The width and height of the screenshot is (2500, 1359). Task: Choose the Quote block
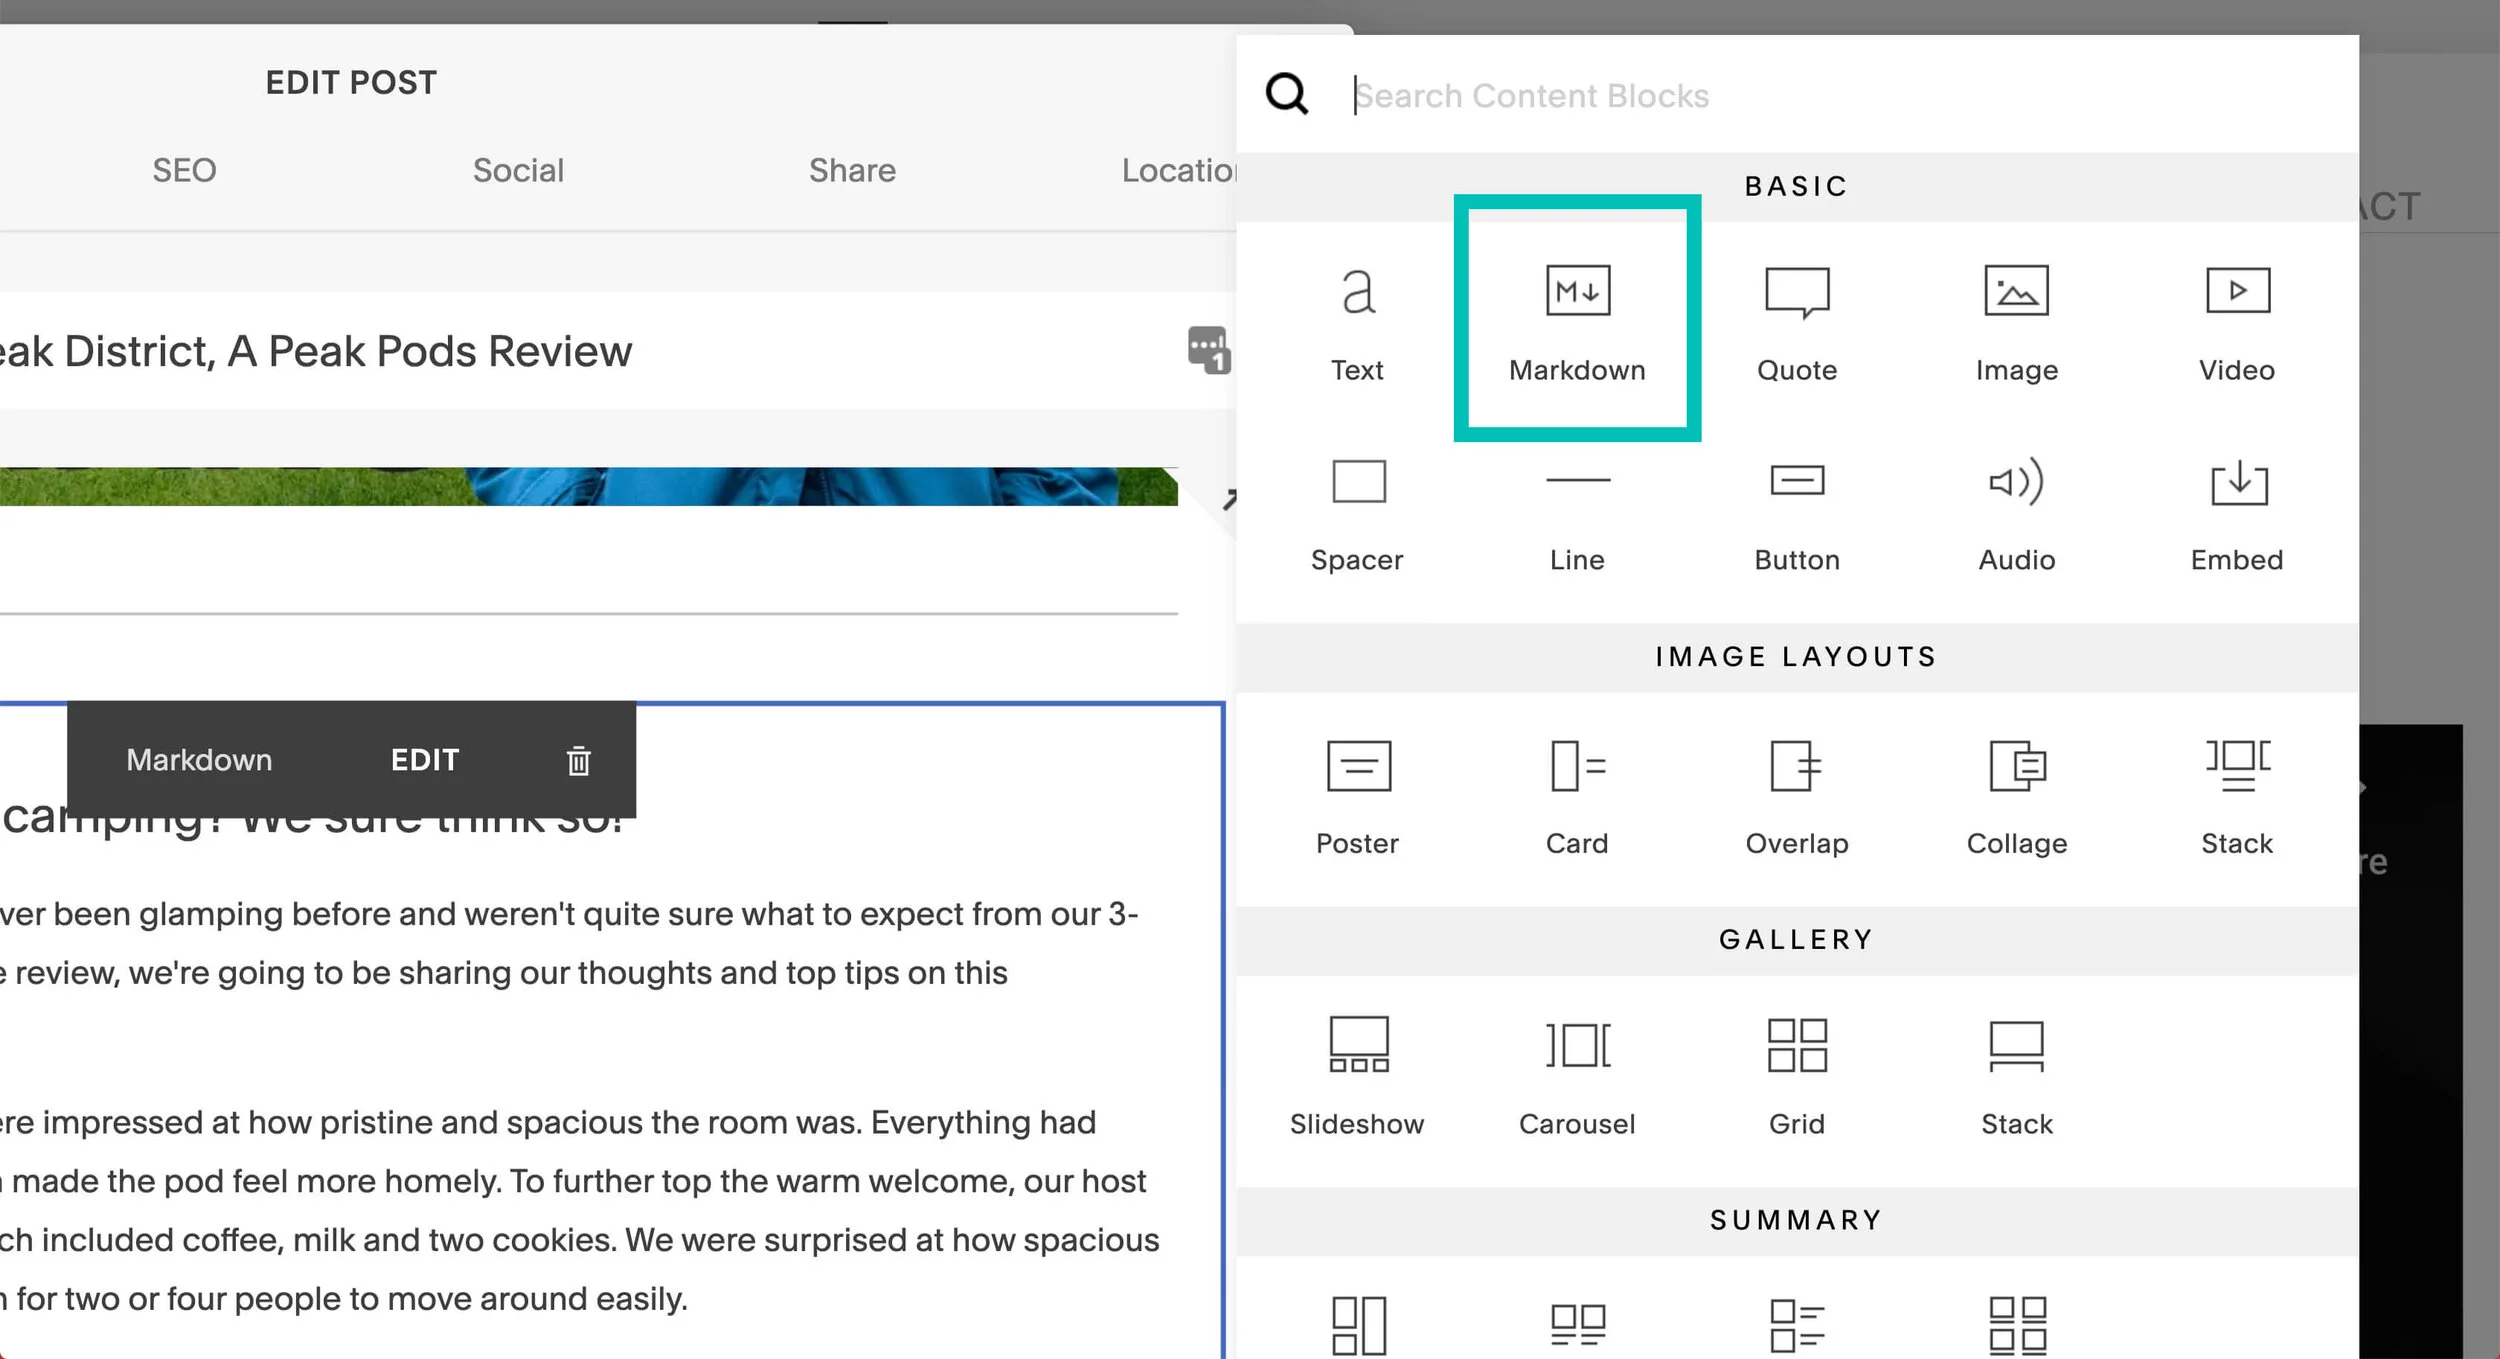[x=1797, y=322]
